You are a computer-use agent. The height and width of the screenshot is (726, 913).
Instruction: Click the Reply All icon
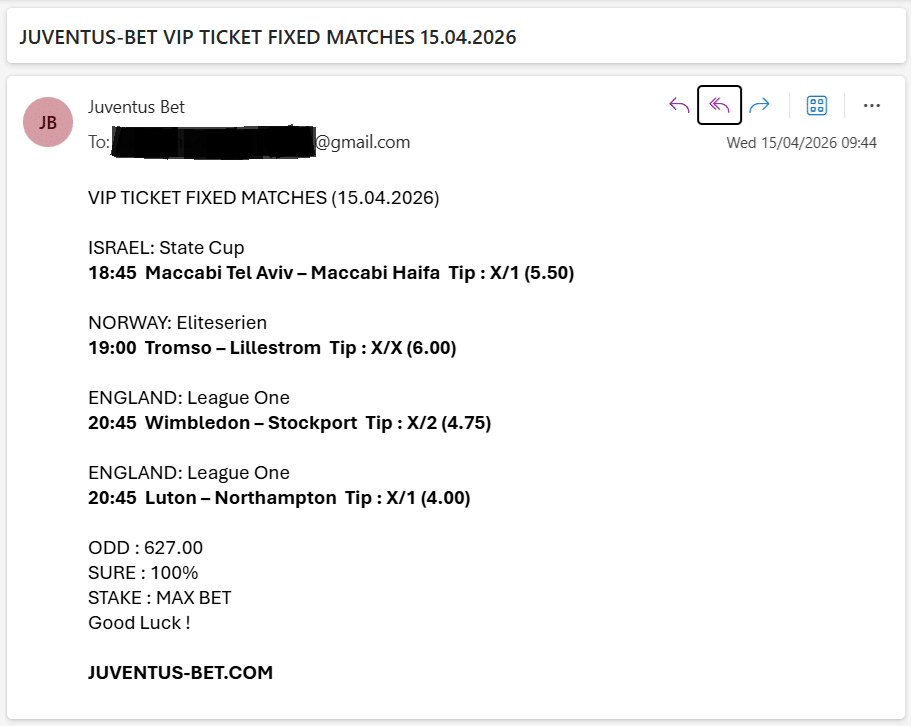(719, 106)
